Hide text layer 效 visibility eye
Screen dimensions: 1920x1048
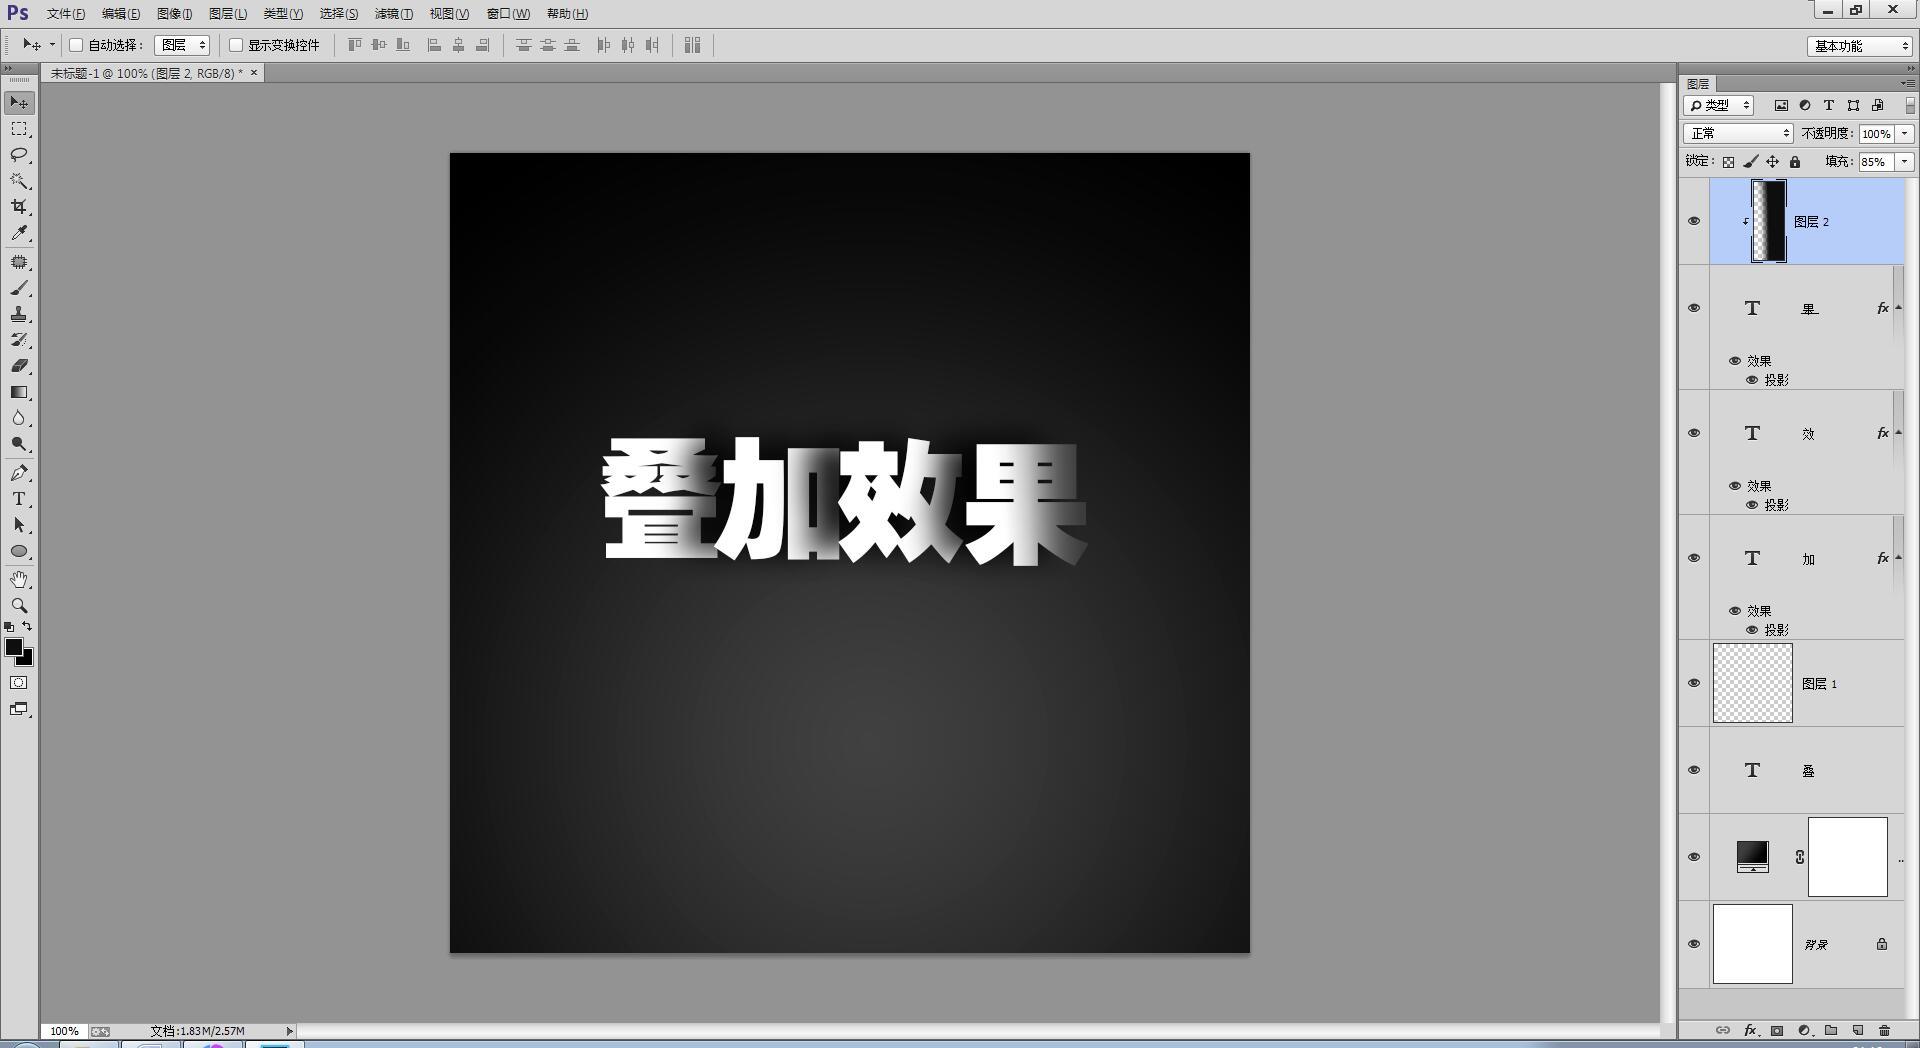(x=1694, y=433)
